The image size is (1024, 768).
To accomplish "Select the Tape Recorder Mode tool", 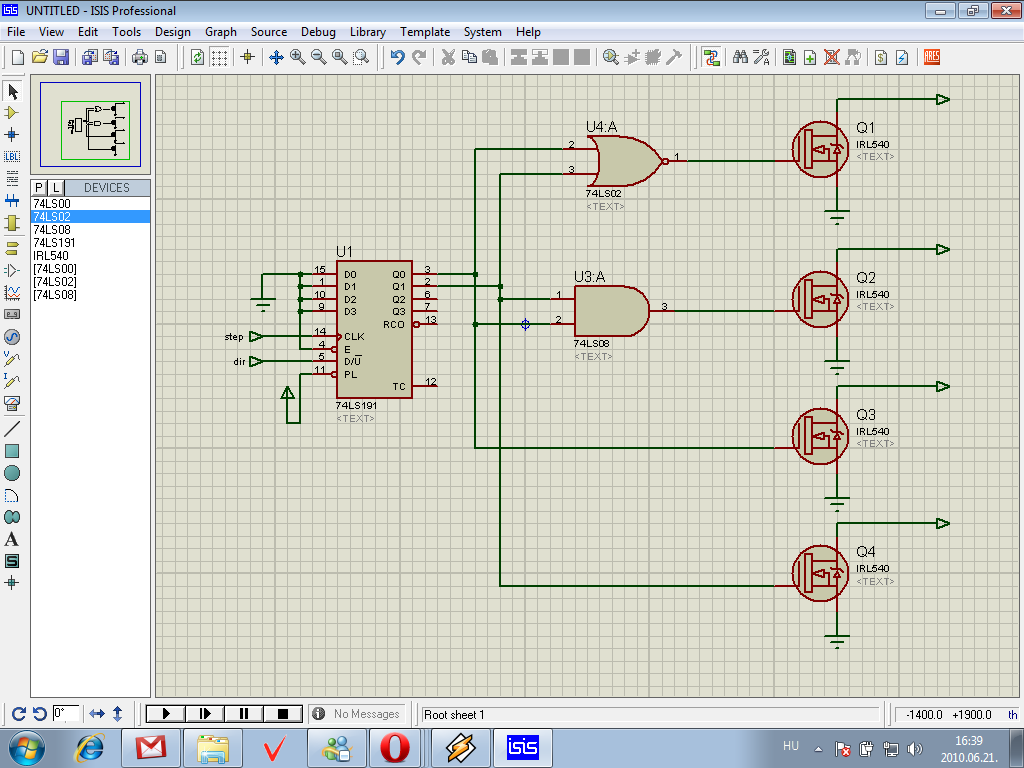I will click(12, 314).
